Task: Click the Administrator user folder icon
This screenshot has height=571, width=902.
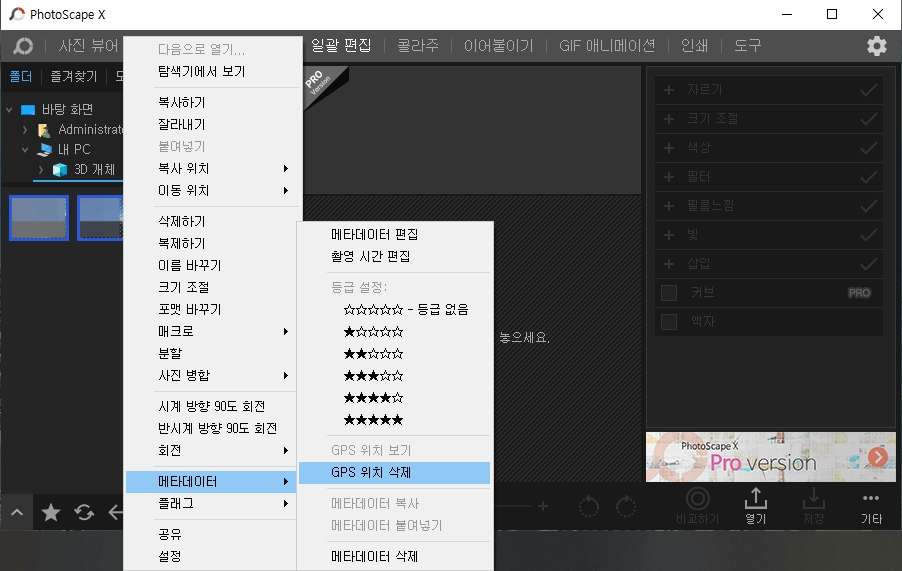Action: click(44, 130)
